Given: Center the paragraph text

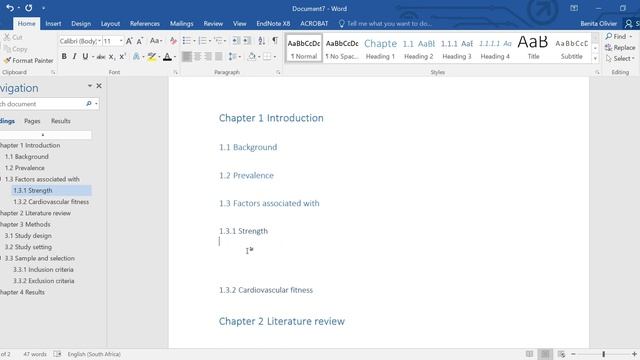Looking at the screenshot, I should click(198, 56).
